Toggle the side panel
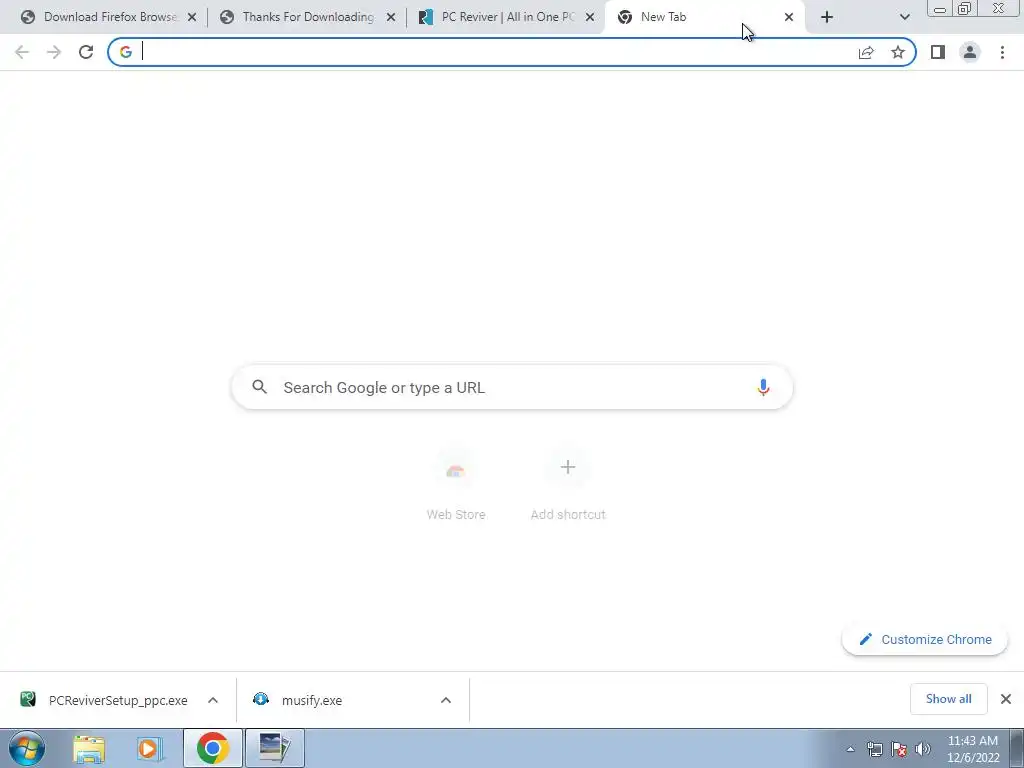1024x768 pixels. (x=938, y=52)
